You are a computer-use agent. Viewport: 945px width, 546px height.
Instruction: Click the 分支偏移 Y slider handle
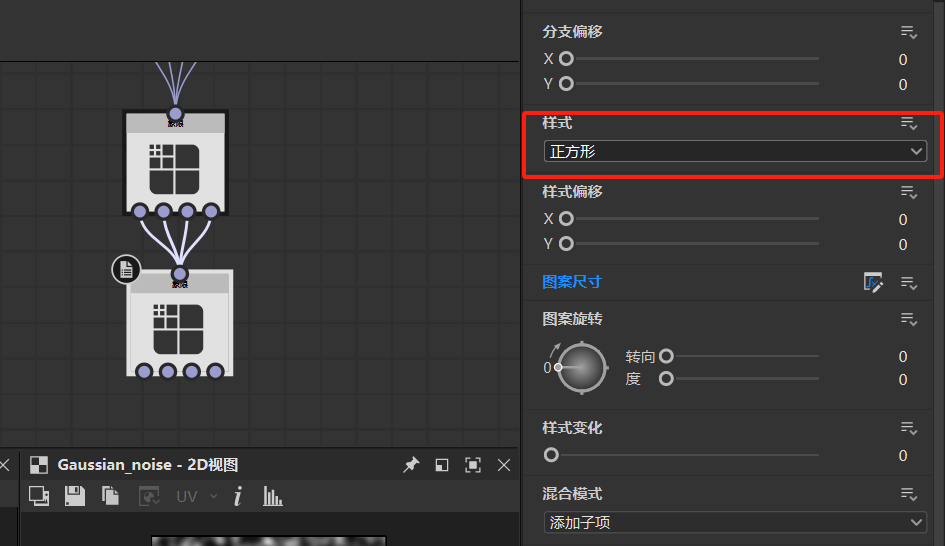[566, 83]
